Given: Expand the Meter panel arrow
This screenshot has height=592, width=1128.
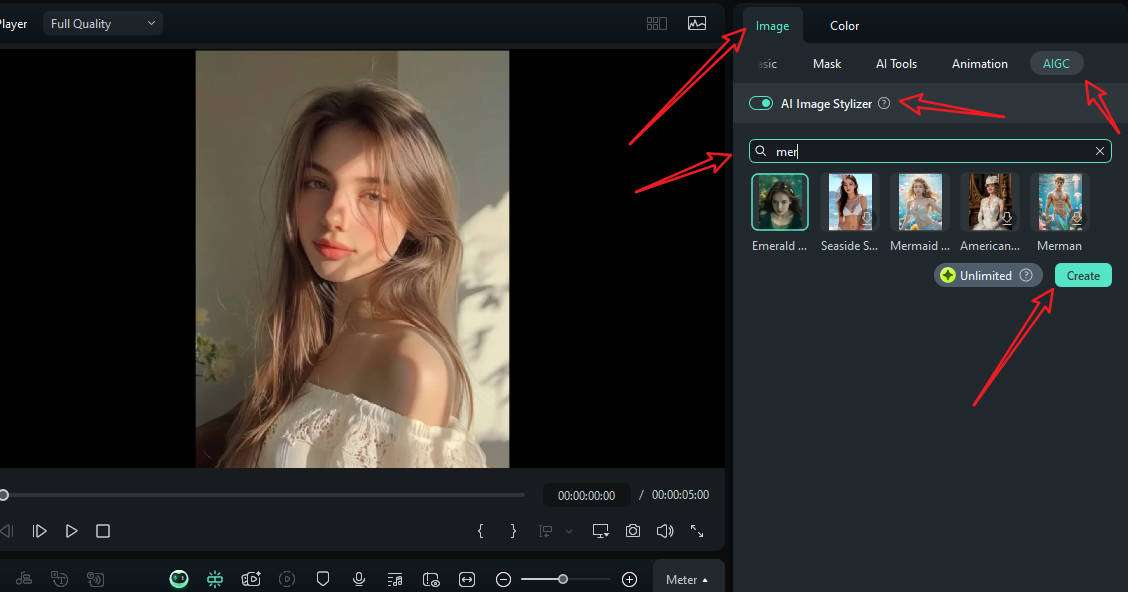Looking at the screenshot, I should (705, 580).
